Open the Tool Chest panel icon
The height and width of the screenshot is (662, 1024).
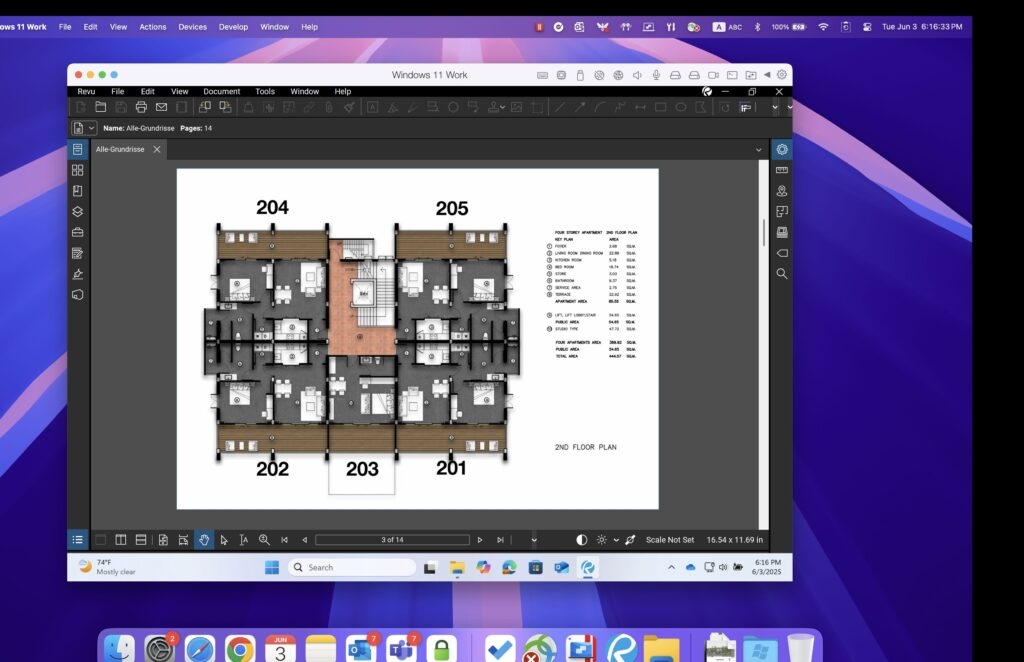(77, 232)
